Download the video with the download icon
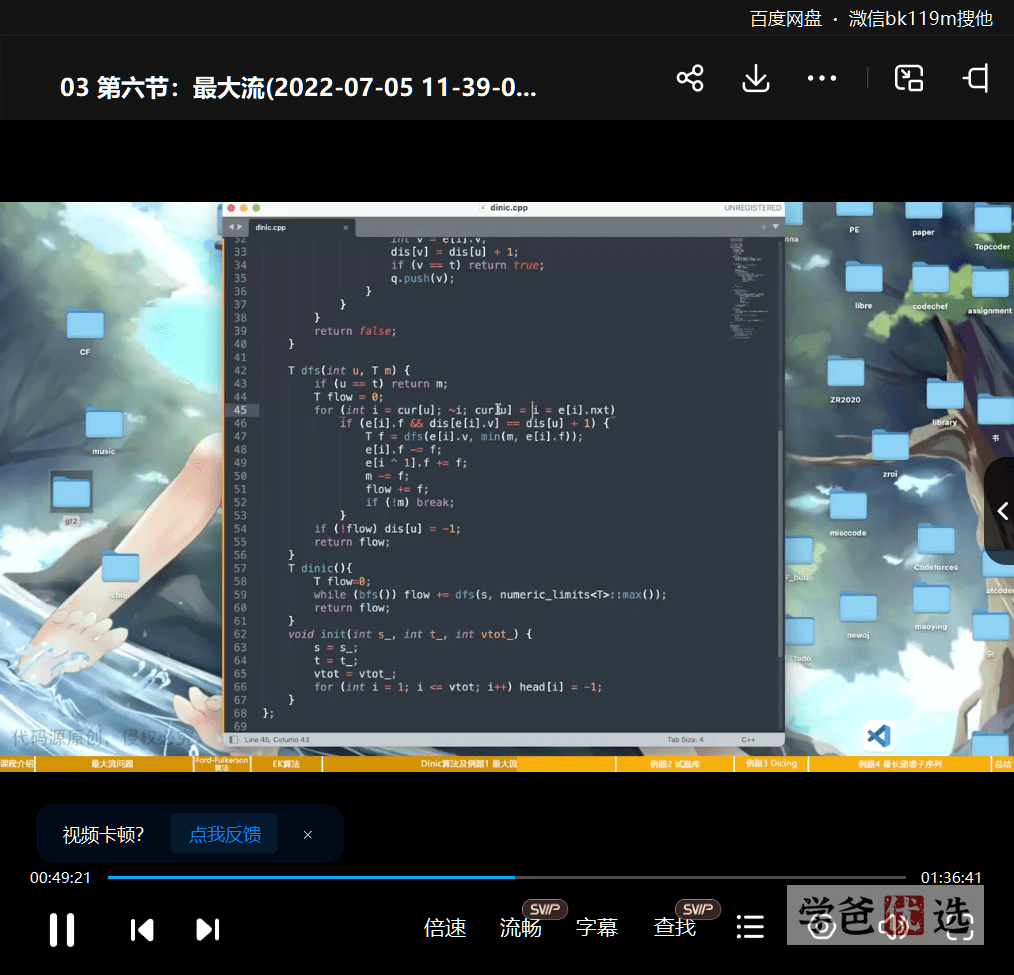The width and height of the screenshot is (1014, 975). coord(755,78)
